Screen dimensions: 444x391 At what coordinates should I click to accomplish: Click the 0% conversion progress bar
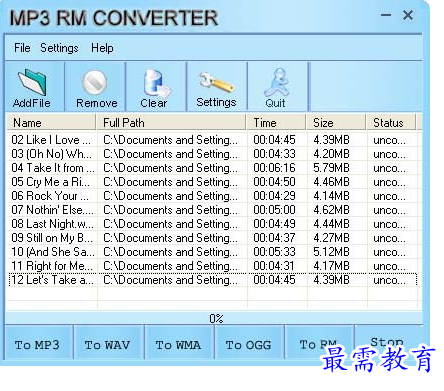pyautogui.click(x=214, y=318)
